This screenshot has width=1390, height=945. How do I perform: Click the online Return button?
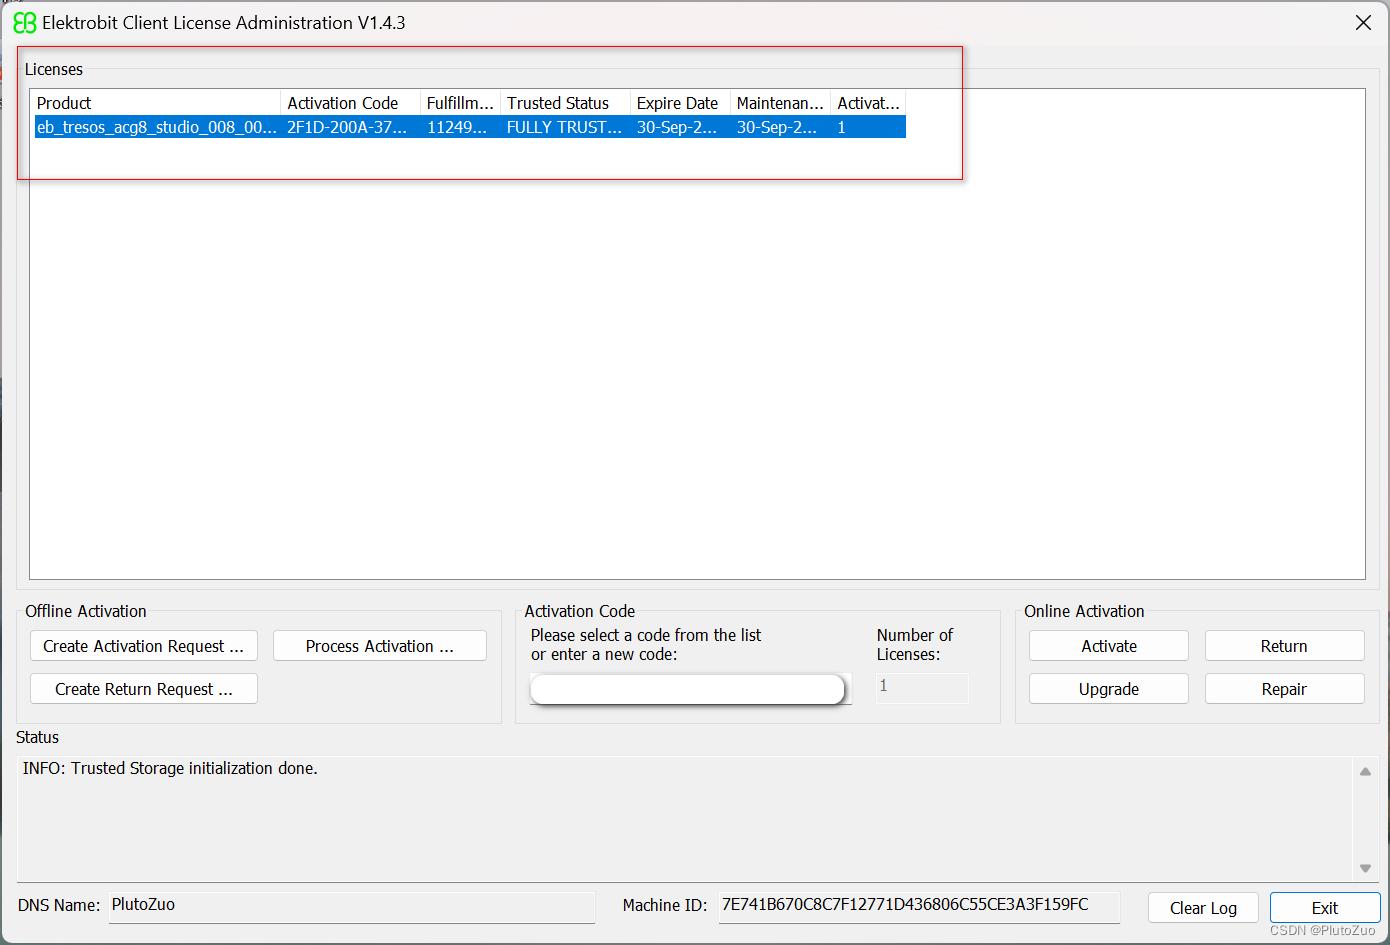1284,646
